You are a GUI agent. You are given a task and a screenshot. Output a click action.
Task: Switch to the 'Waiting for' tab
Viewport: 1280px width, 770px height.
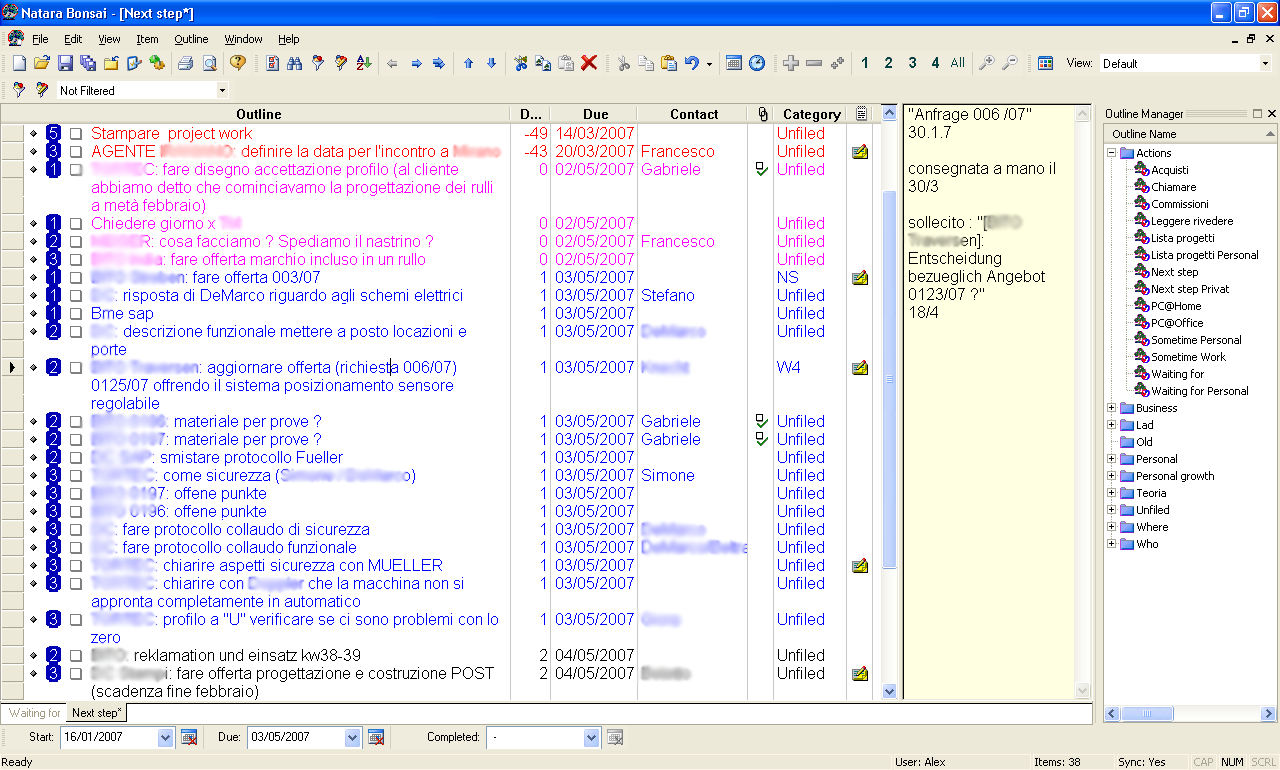point(35,713)
